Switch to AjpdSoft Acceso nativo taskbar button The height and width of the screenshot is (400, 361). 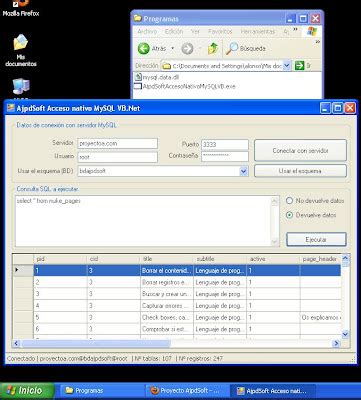point(273,391)
